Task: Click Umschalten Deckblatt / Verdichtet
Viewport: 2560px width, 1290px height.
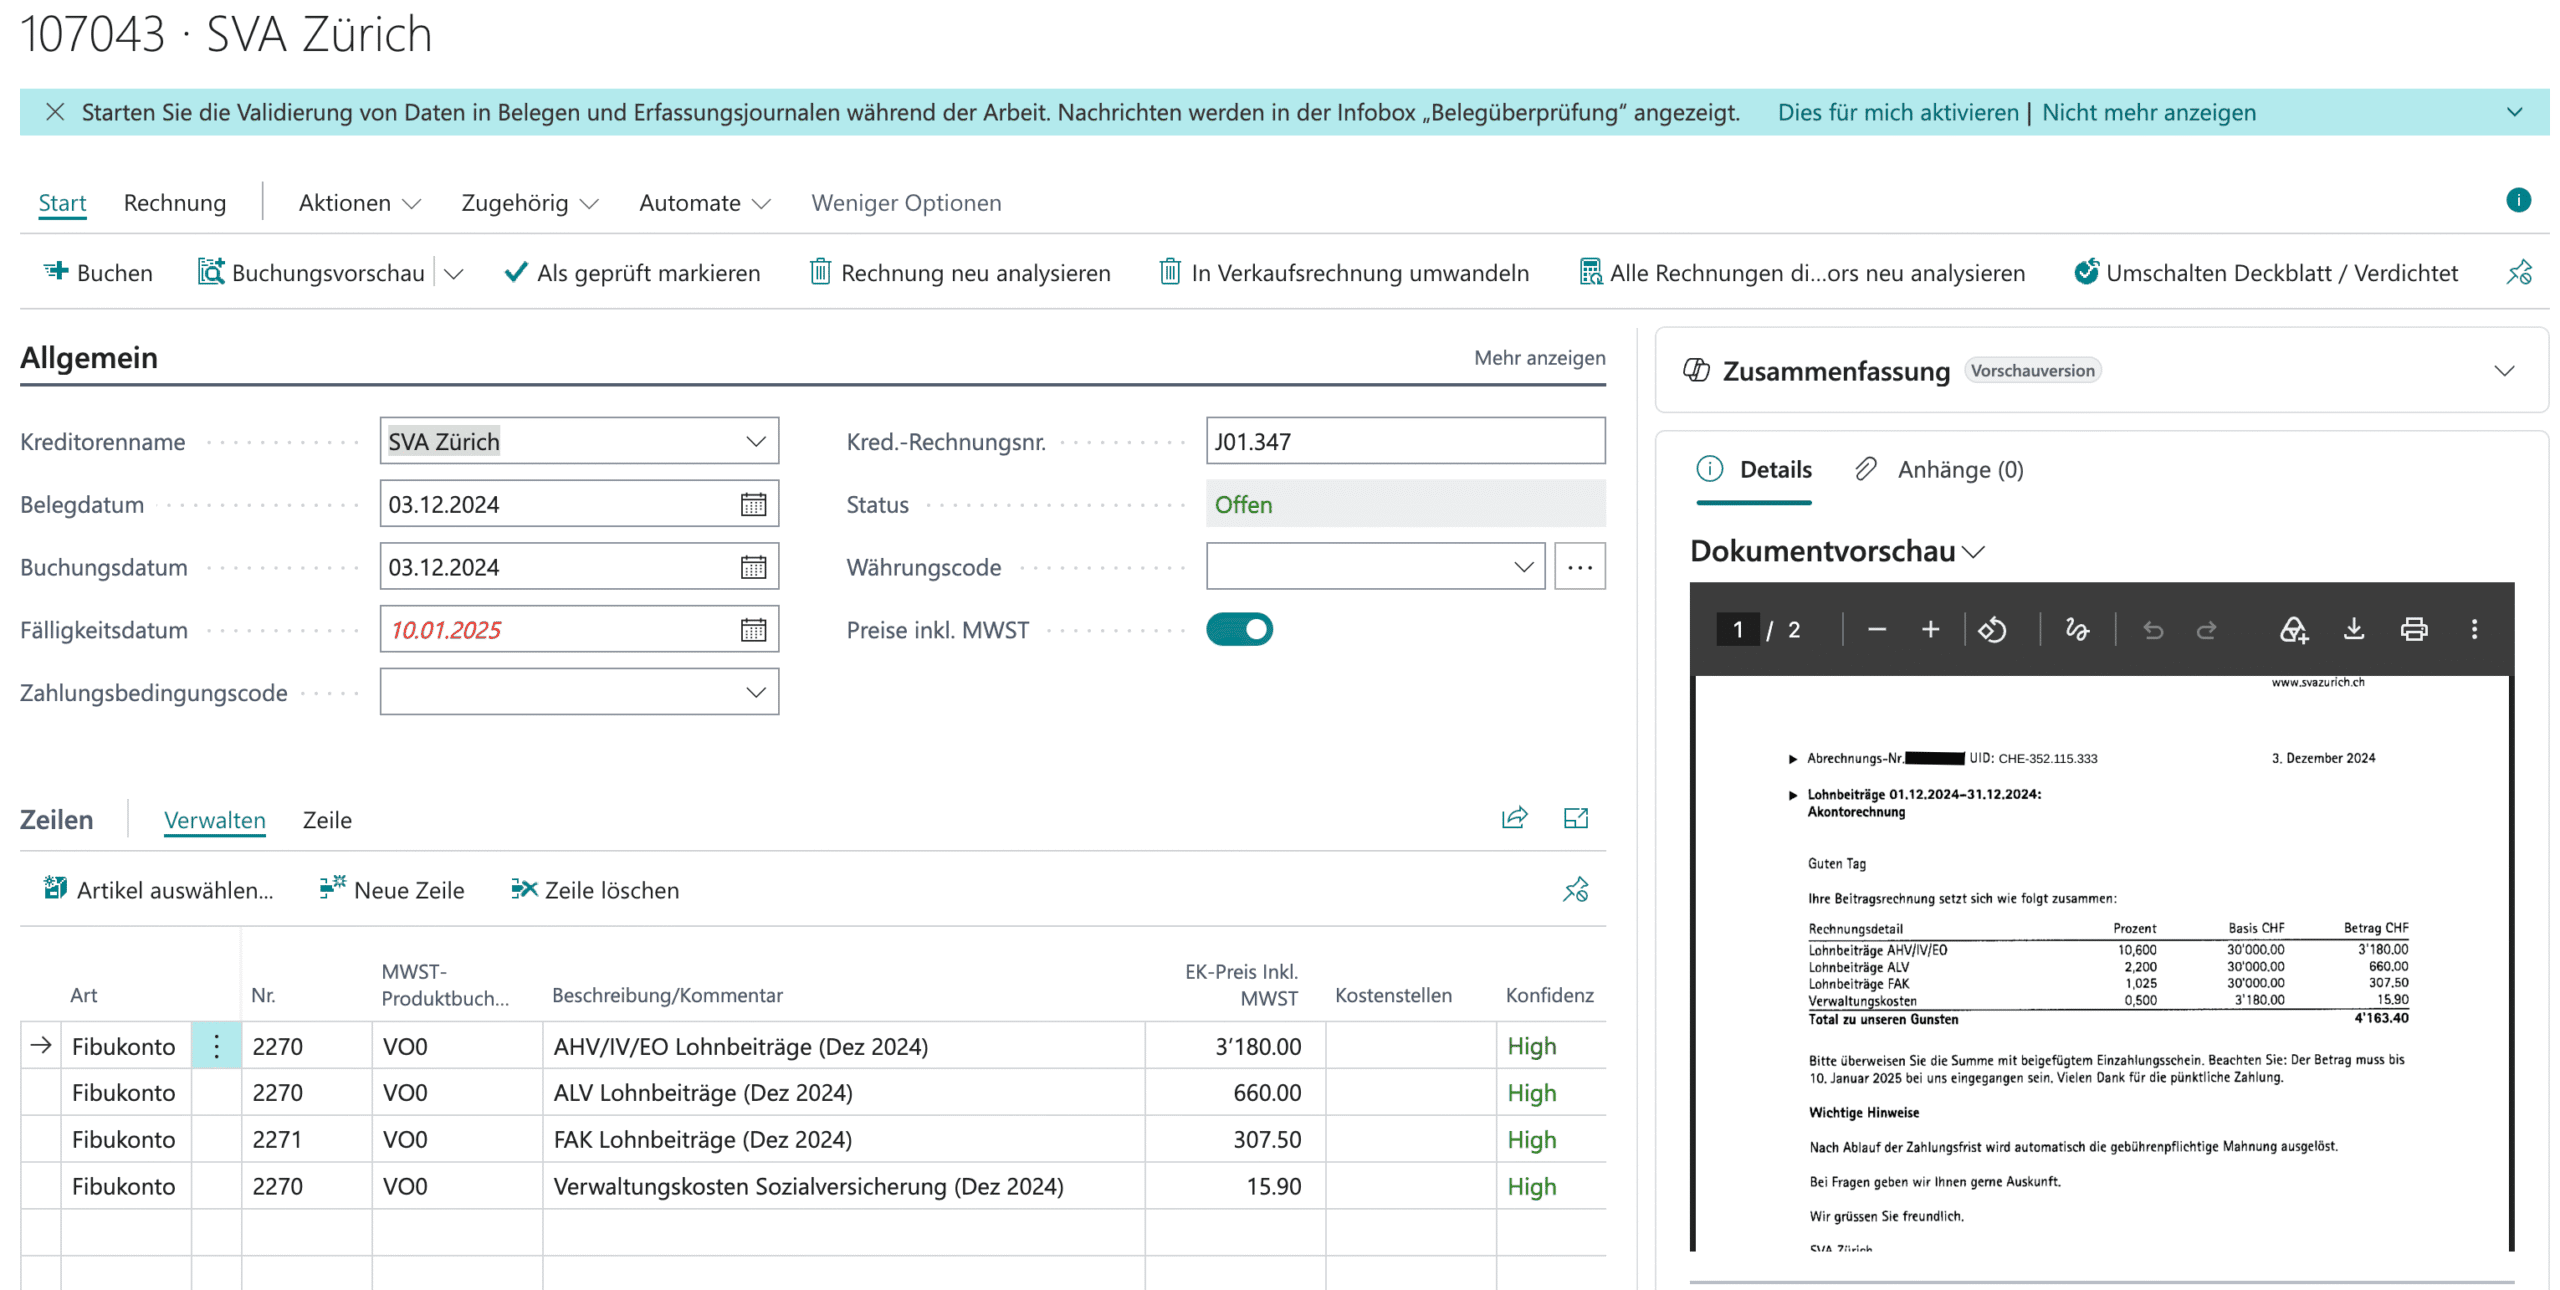Action: tap(2265, 273)
